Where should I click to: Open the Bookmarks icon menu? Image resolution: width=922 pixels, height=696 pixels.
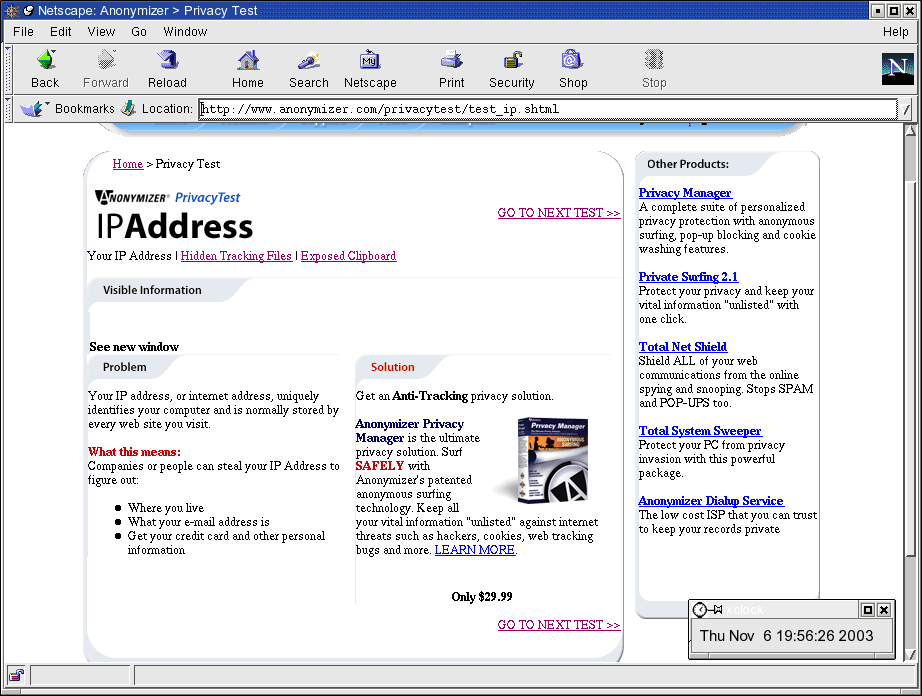tap(32, 109)
